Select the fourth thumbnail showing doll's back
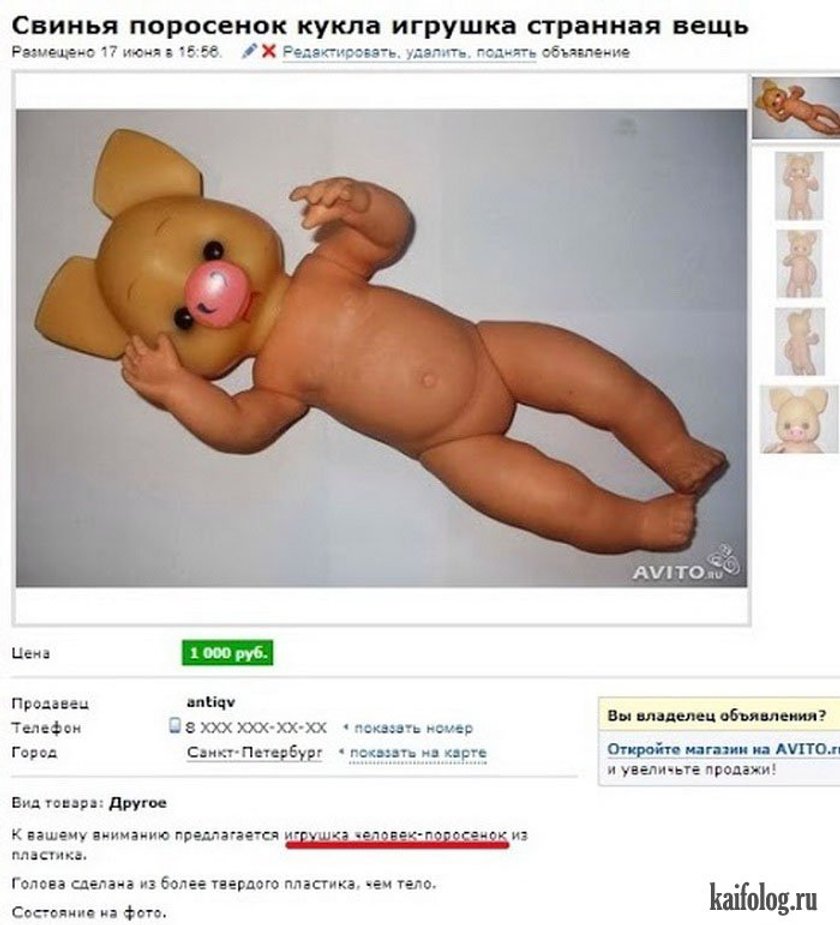 (799, 342)
